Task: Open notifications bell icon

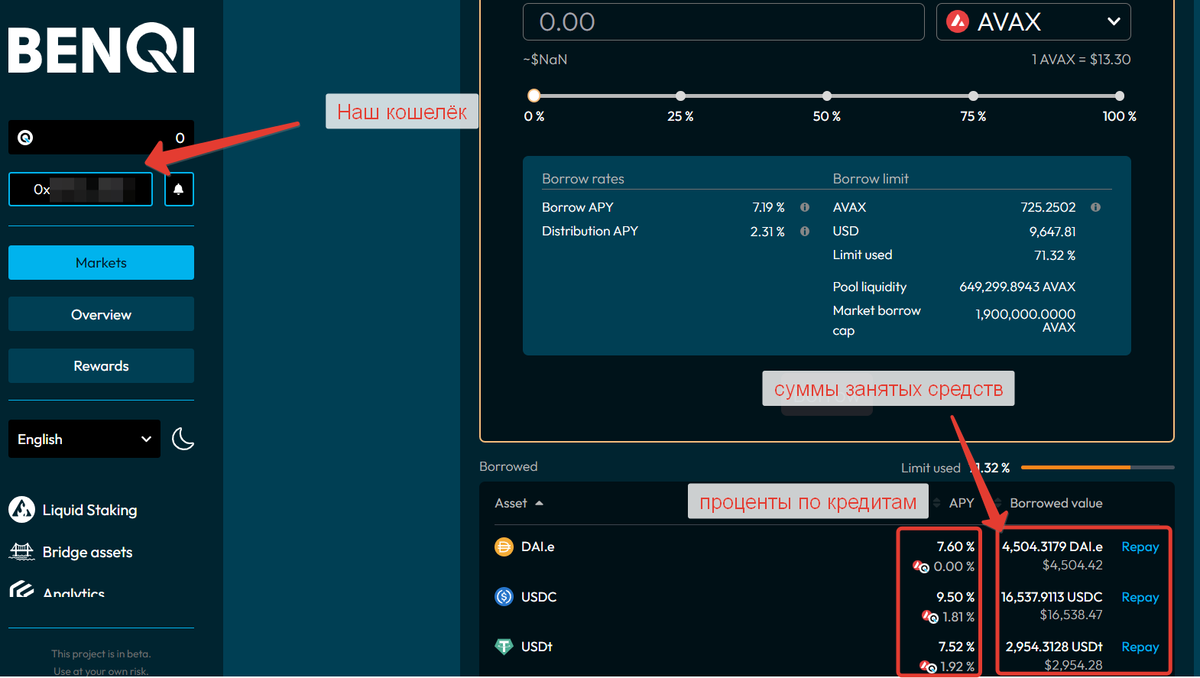Action: [x=178, y=189]
